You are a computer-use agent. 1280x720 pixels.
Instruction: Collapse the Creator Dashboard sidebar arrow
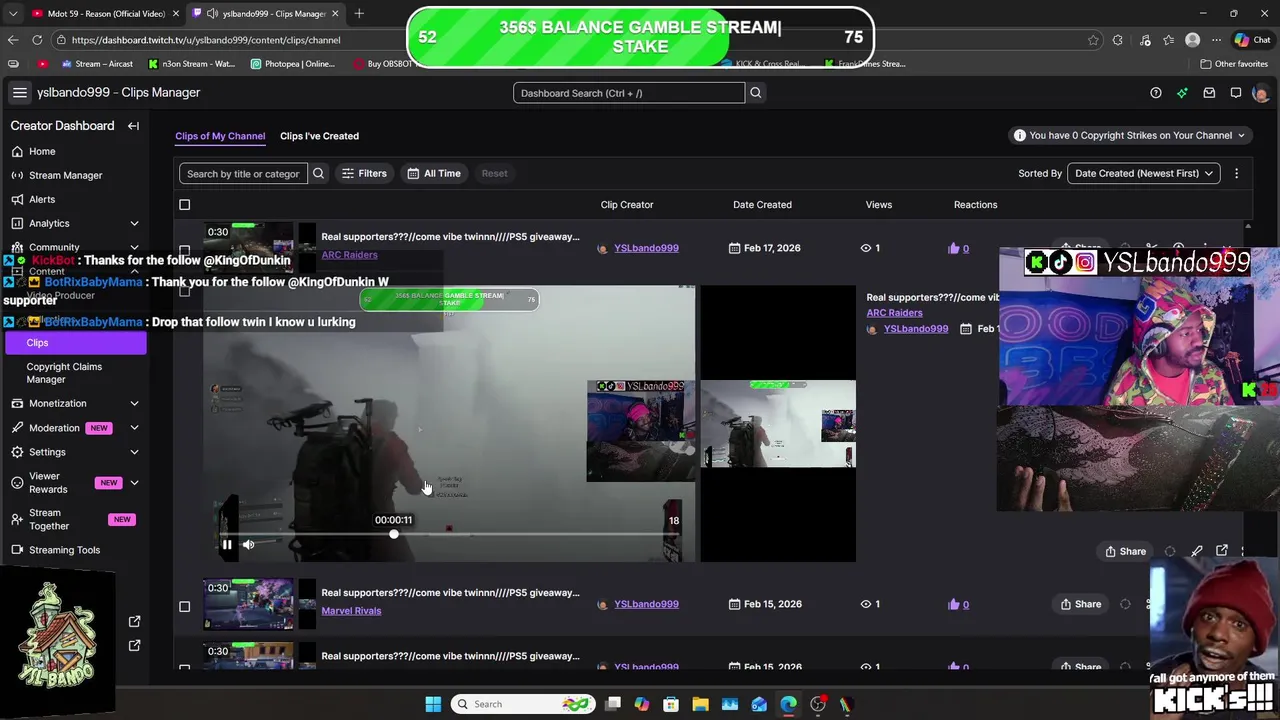click(x=133, y=126)
